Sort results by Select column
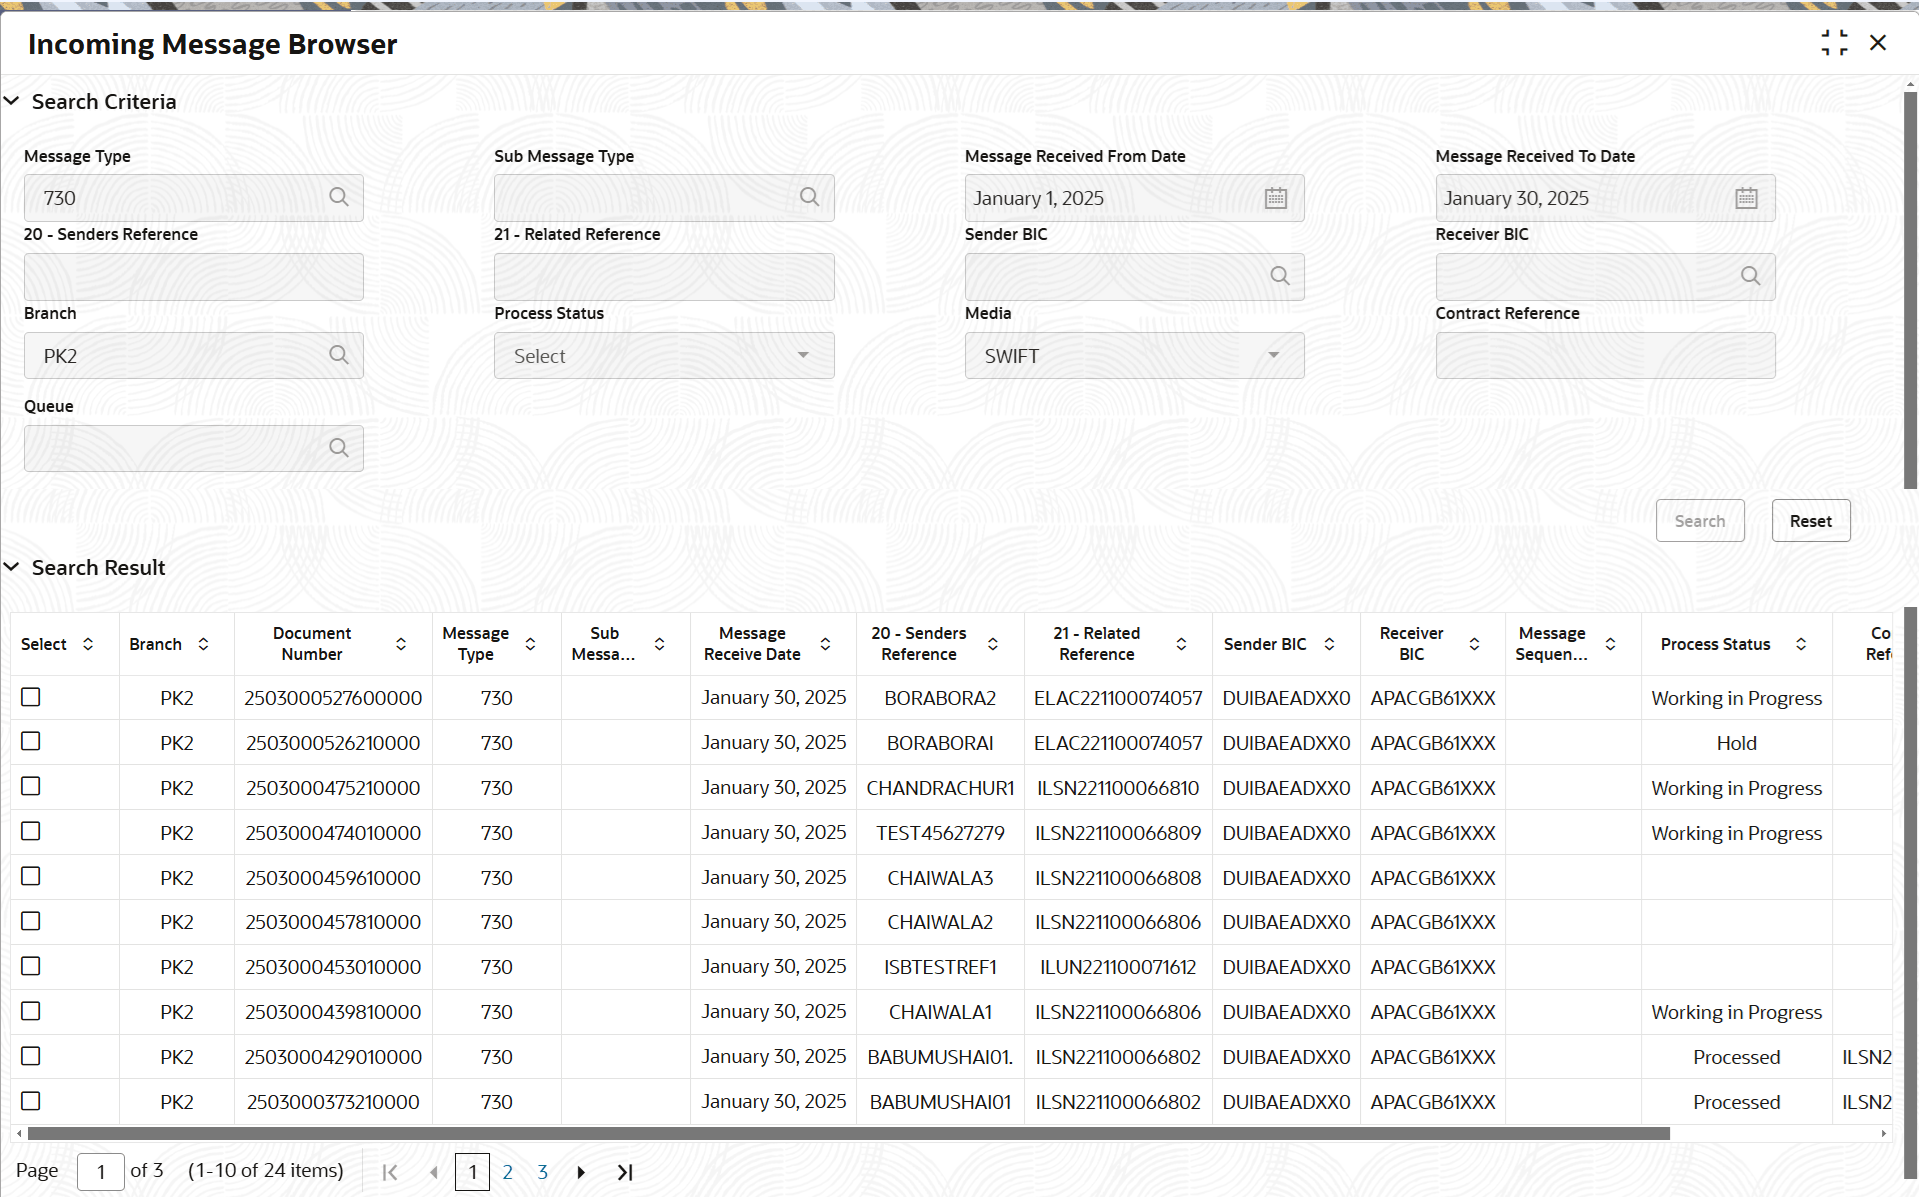Image resolution: width=1919 pixels, height=1198 pixels. pos(88,644)
